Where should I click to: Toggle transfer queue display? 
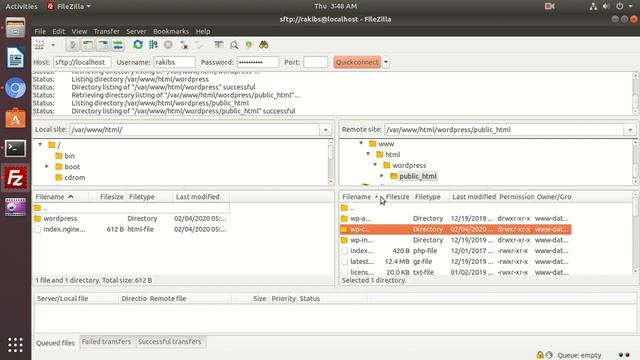pyautogui.click(x=118, y=45)
